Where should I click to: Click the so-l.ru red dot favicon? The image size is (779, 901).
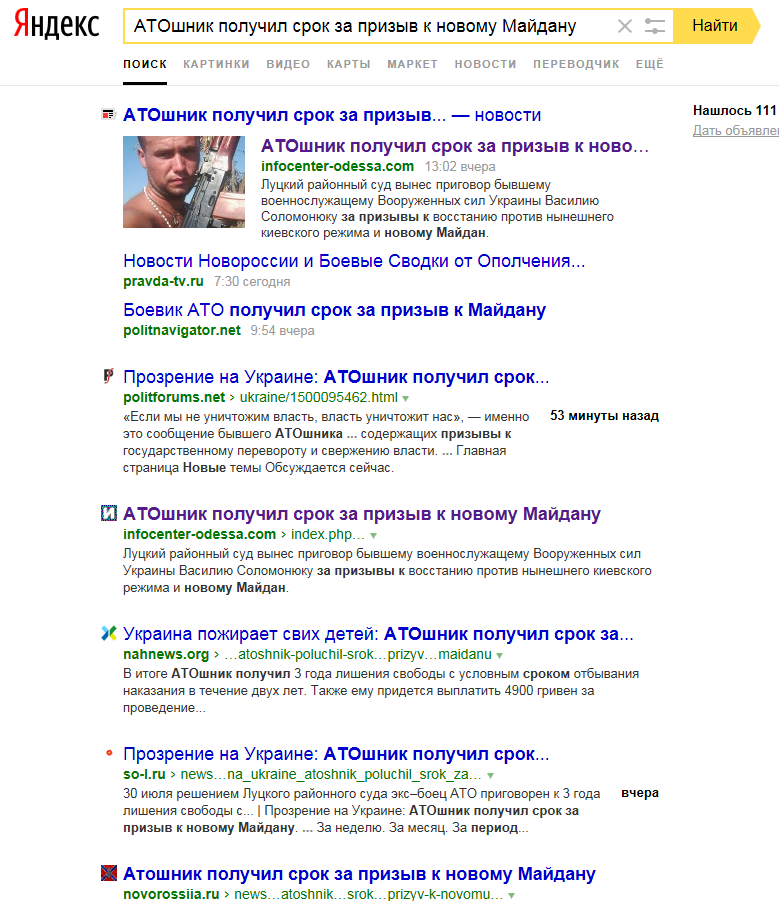[x=109, y=753]
